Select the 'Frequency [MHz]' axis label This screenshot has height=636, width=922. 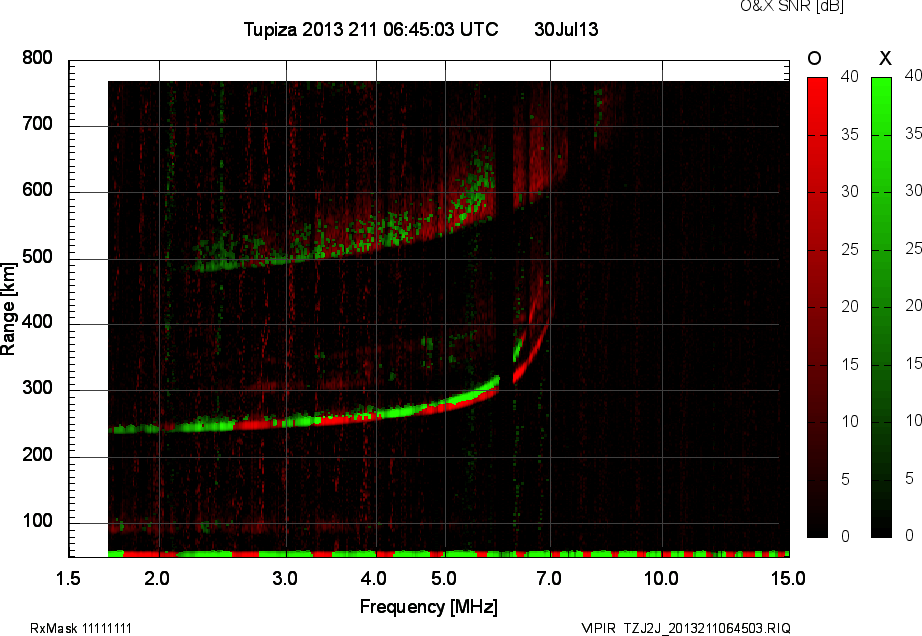point(429,607)
